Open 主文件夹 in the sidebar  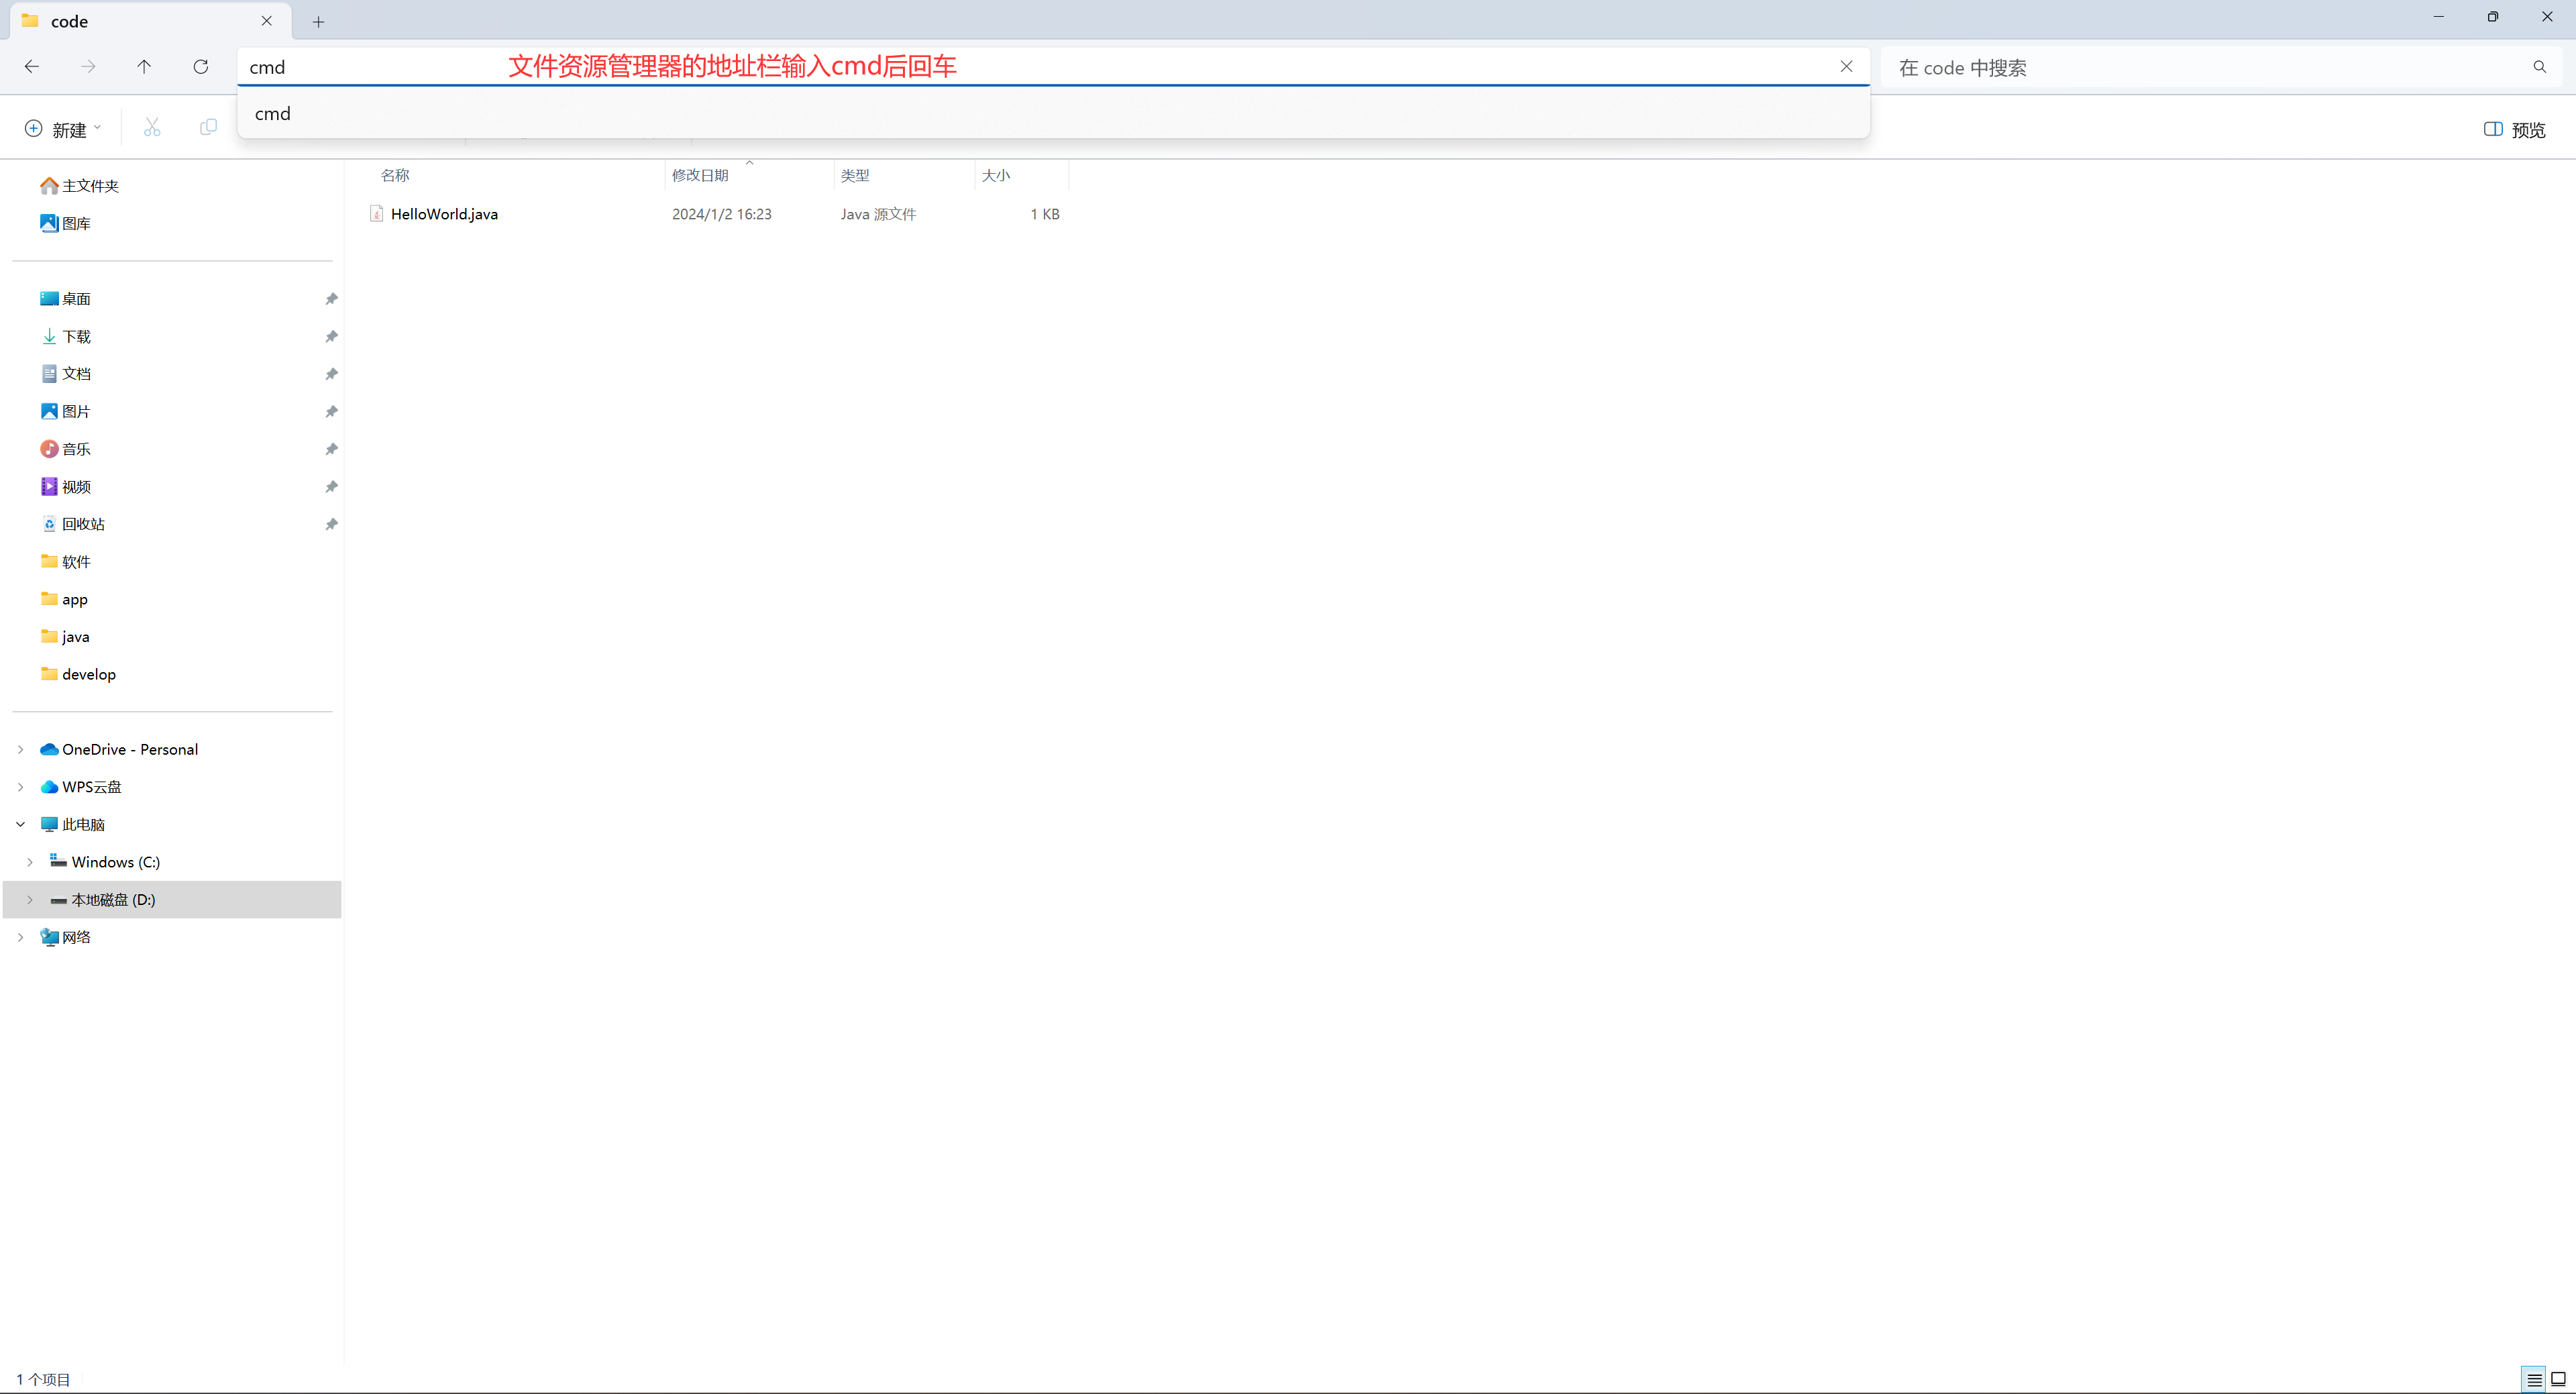point(80,186)
